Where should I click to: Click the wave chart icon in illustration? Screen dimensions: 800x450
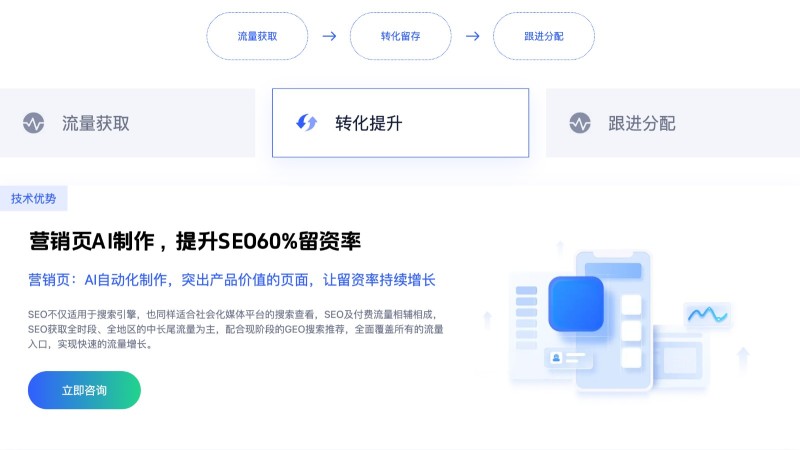pos(707,314)
